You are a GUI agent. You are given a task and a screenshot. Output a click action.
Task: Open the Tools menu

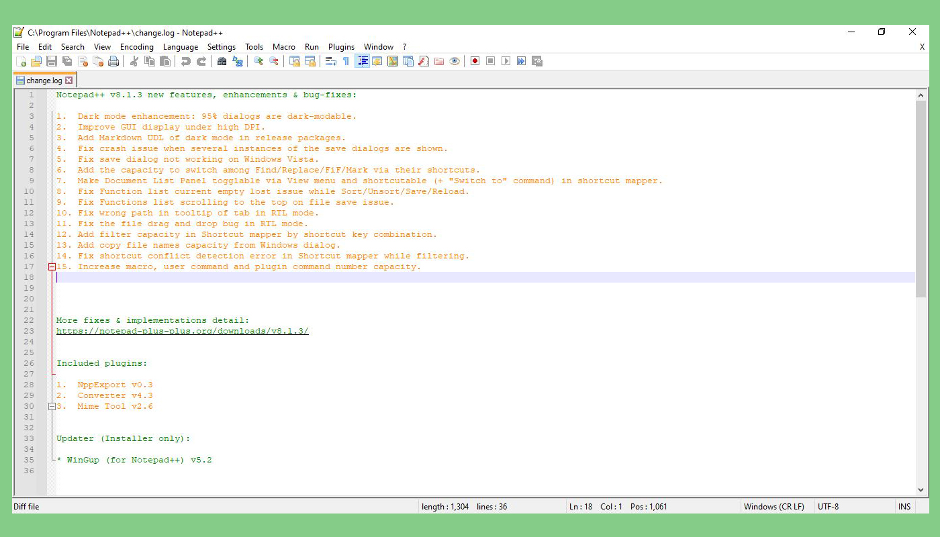coord(254,47)
